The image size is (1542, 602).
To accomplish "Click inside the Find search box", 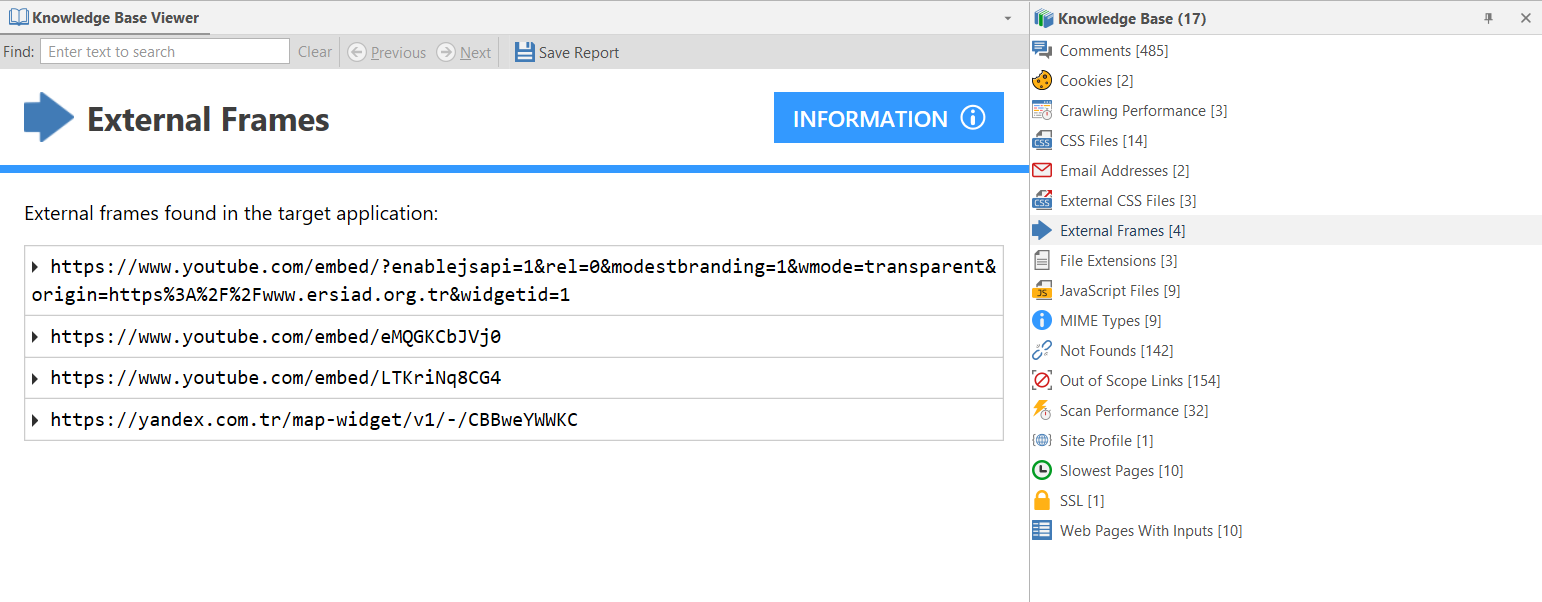I will [x=164, y=51].
